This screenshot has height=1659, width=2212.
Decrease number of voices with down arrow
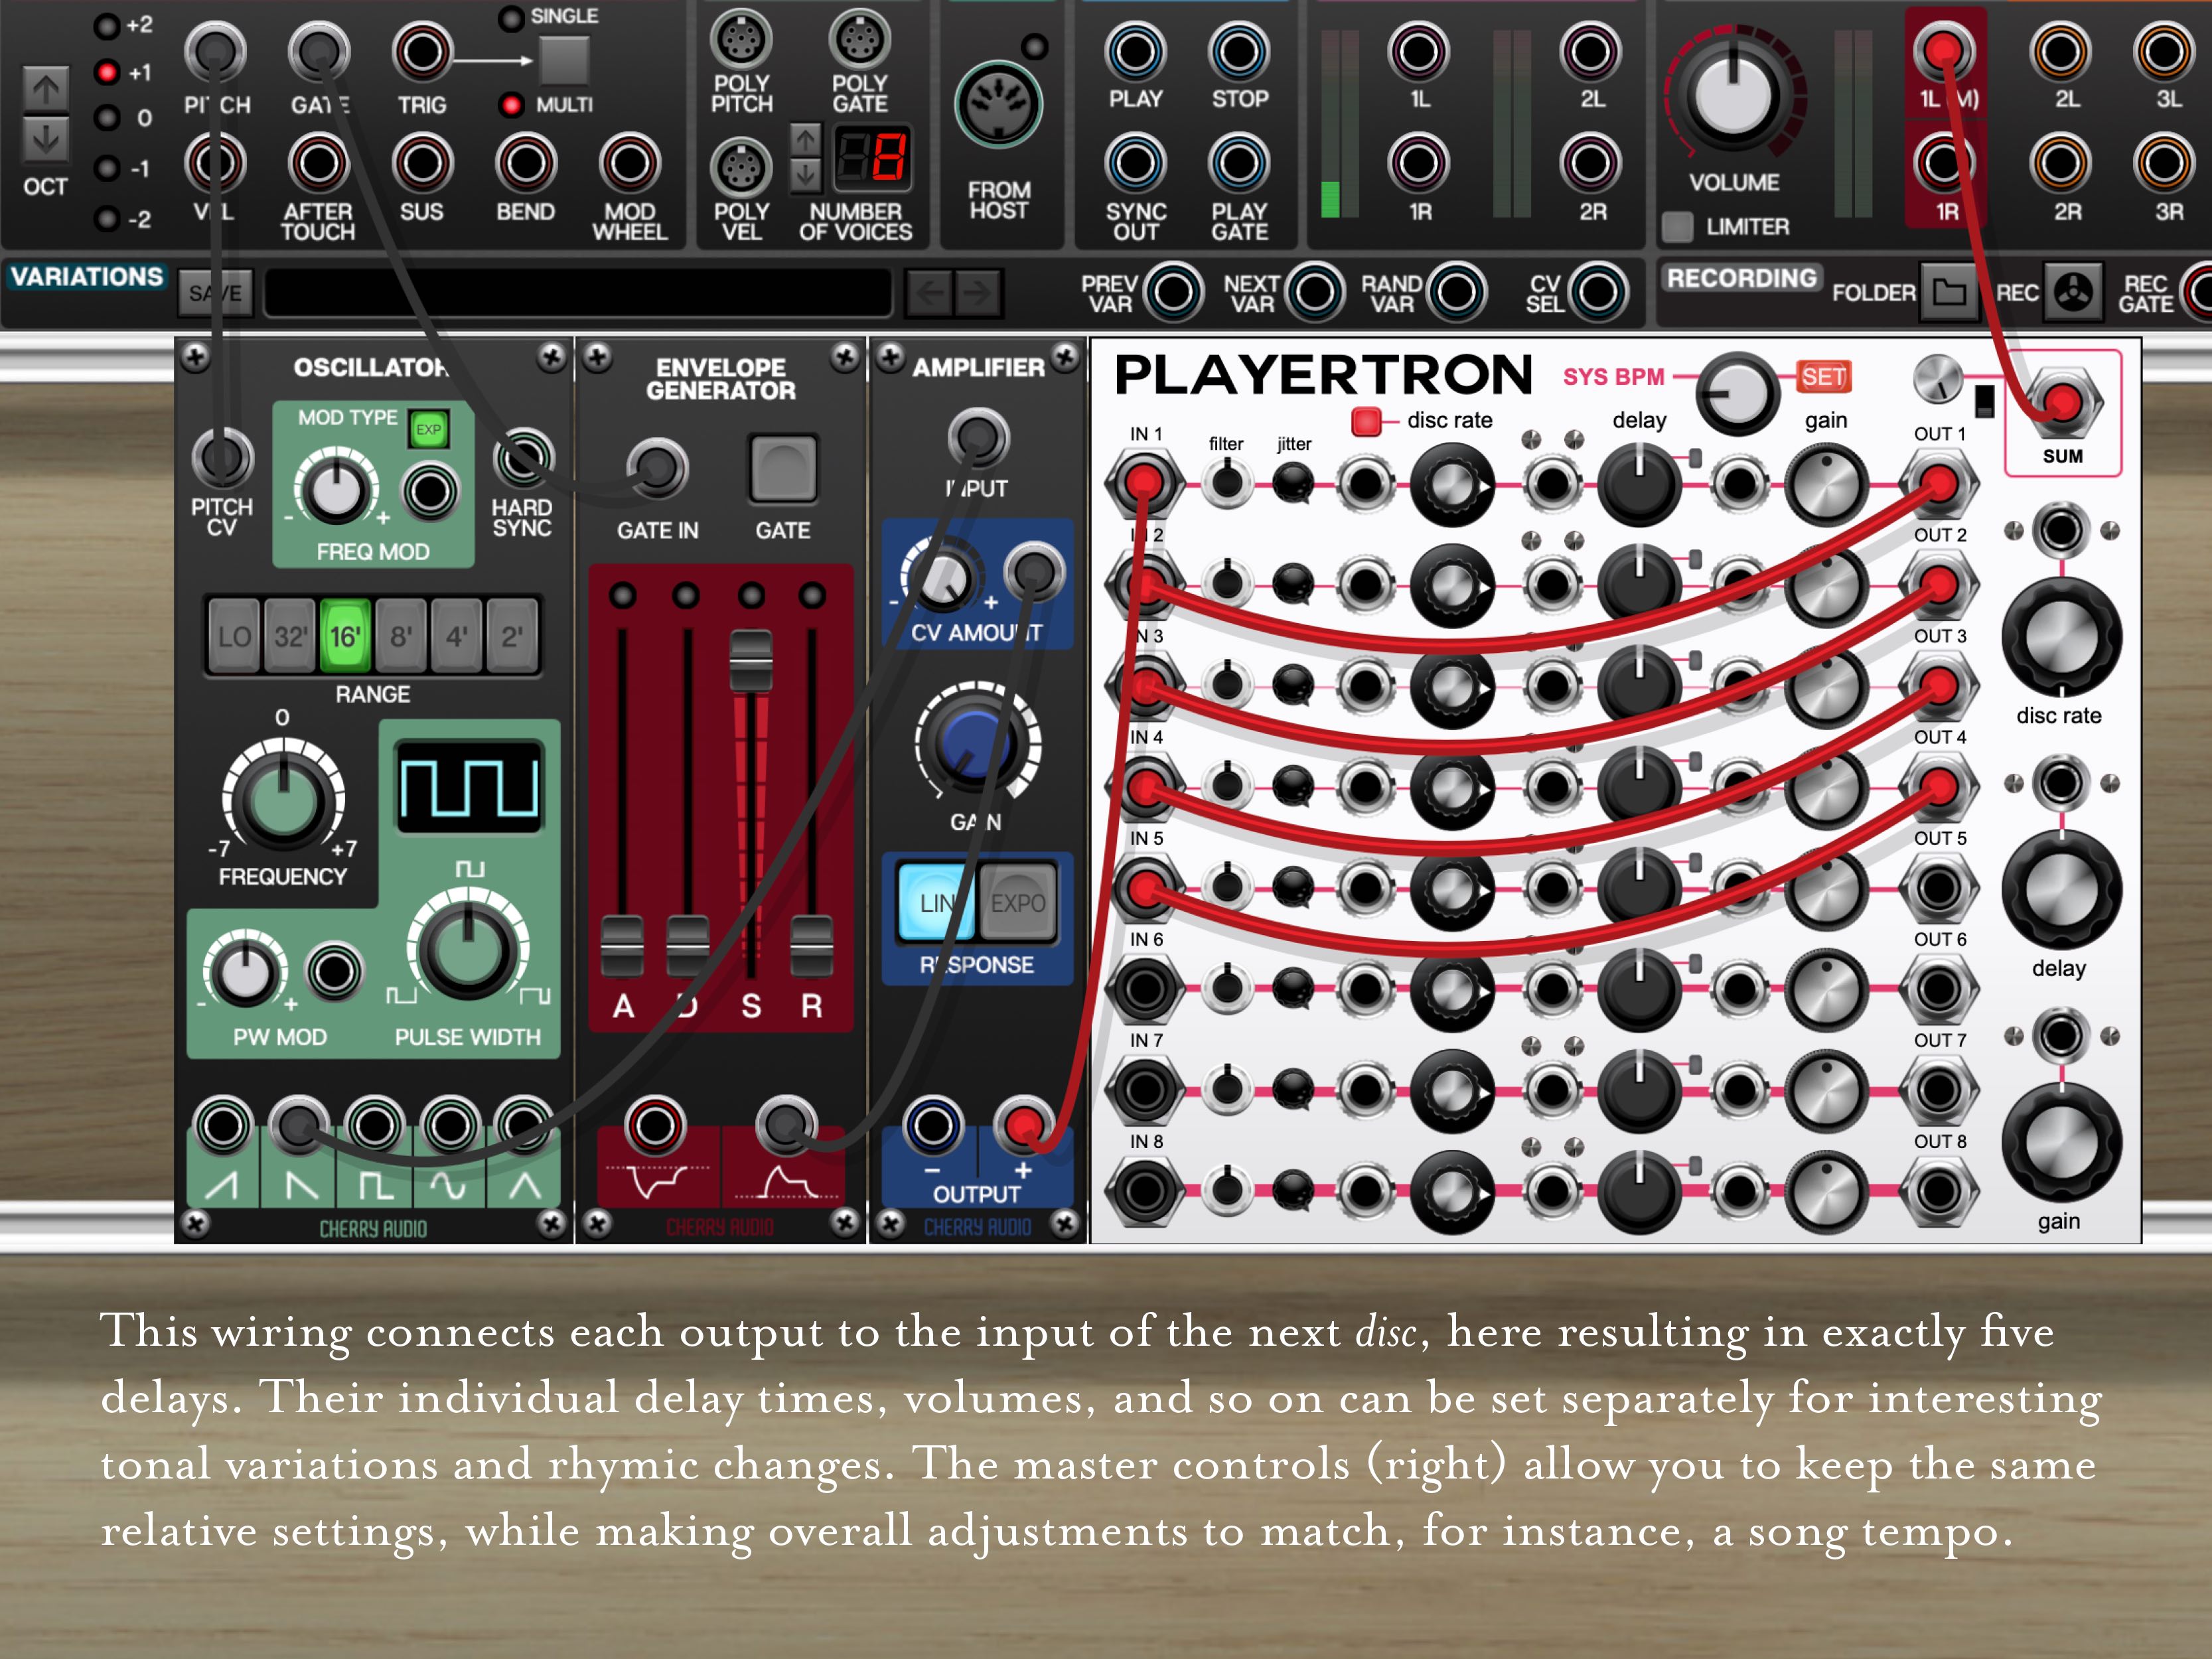(806, 176)
